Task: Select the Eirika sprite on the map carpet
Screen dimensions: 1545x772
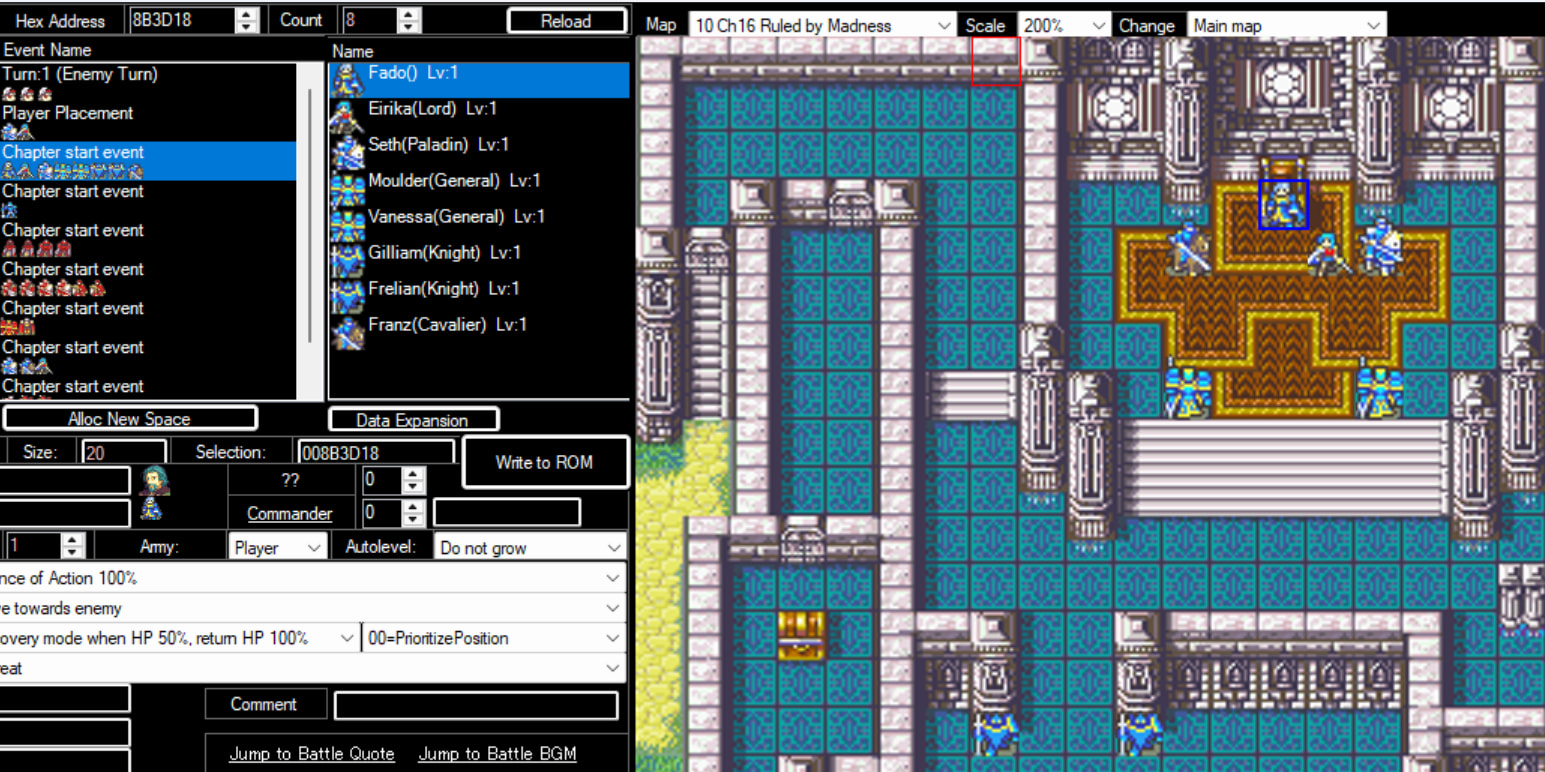Action: click(1329, 253)
